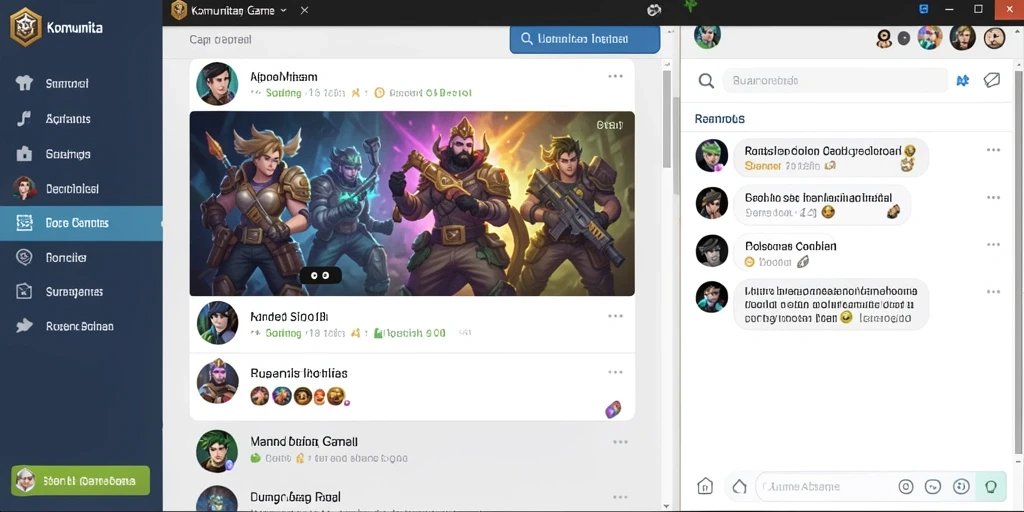Click the Komunitas Game tab icon
This screenshot has width=1024, height=512.
(179, 10)
